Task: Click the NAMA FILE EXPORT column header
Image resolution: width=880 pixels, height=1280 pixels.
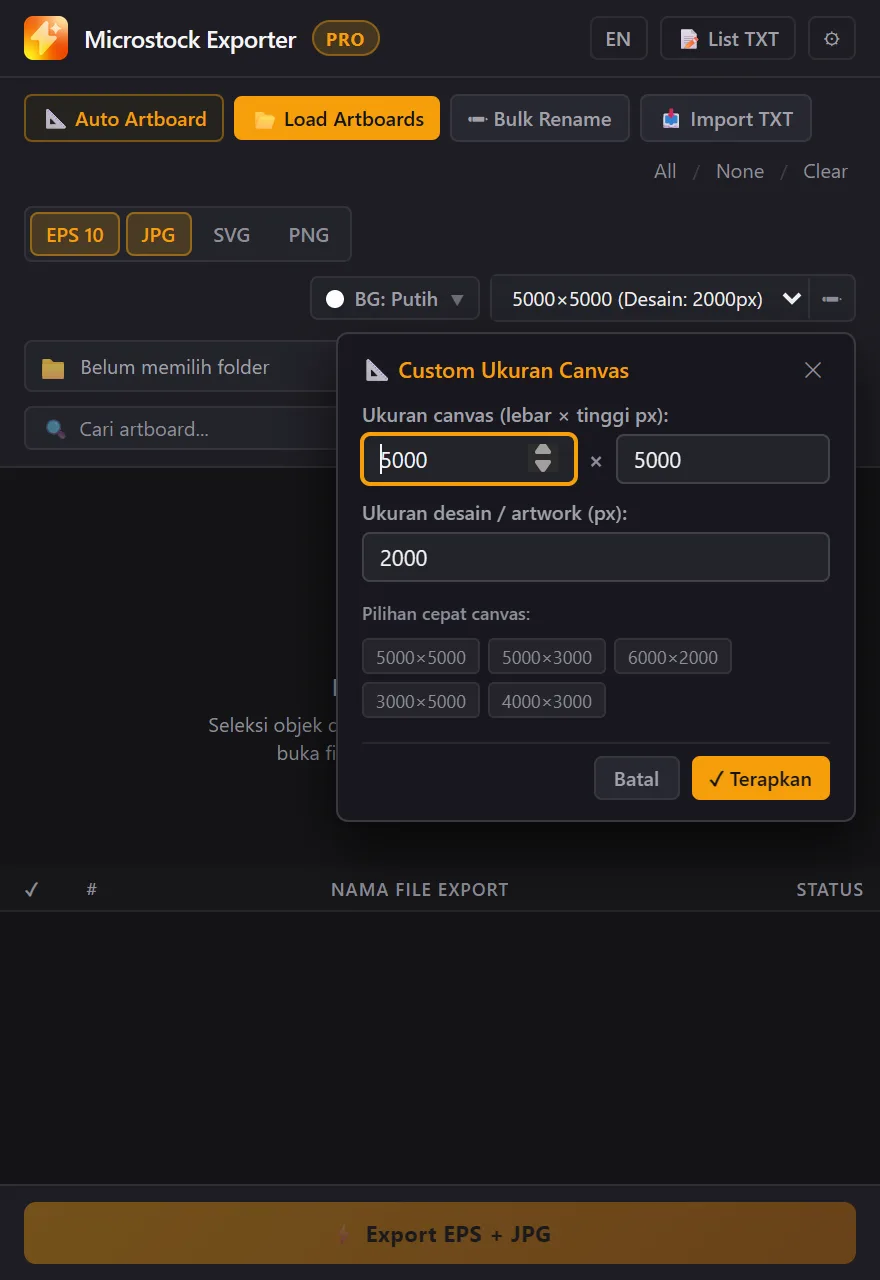Action: (420, 889)
